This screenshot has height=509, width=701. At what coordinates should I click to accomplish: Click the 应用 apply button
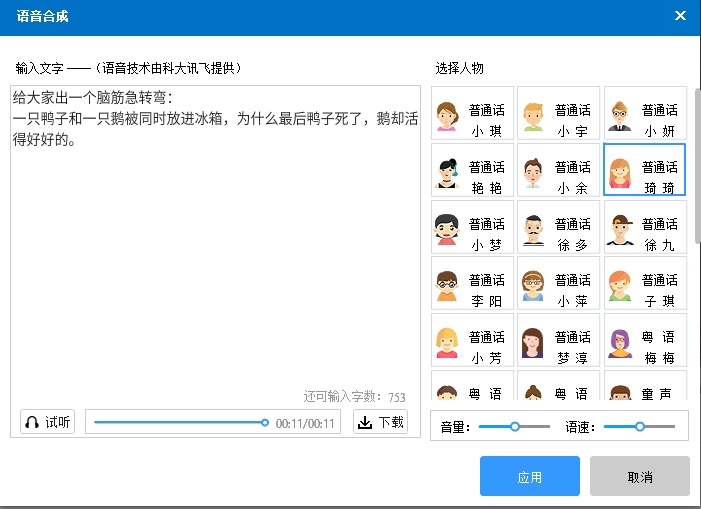[530, 476]
